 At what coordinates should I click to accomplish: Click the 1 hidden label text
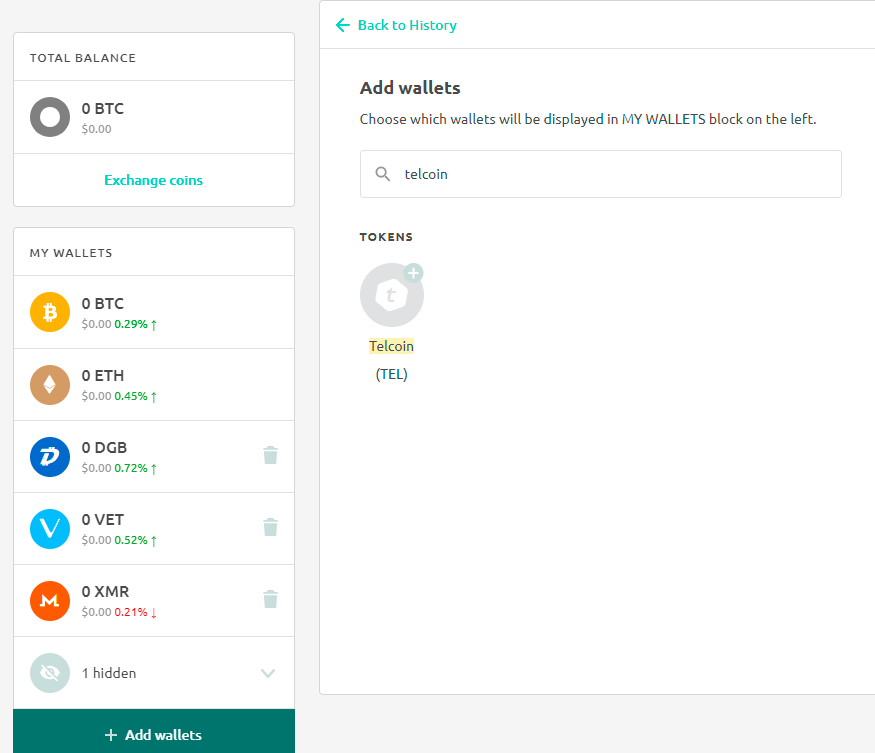pos(109,673)
